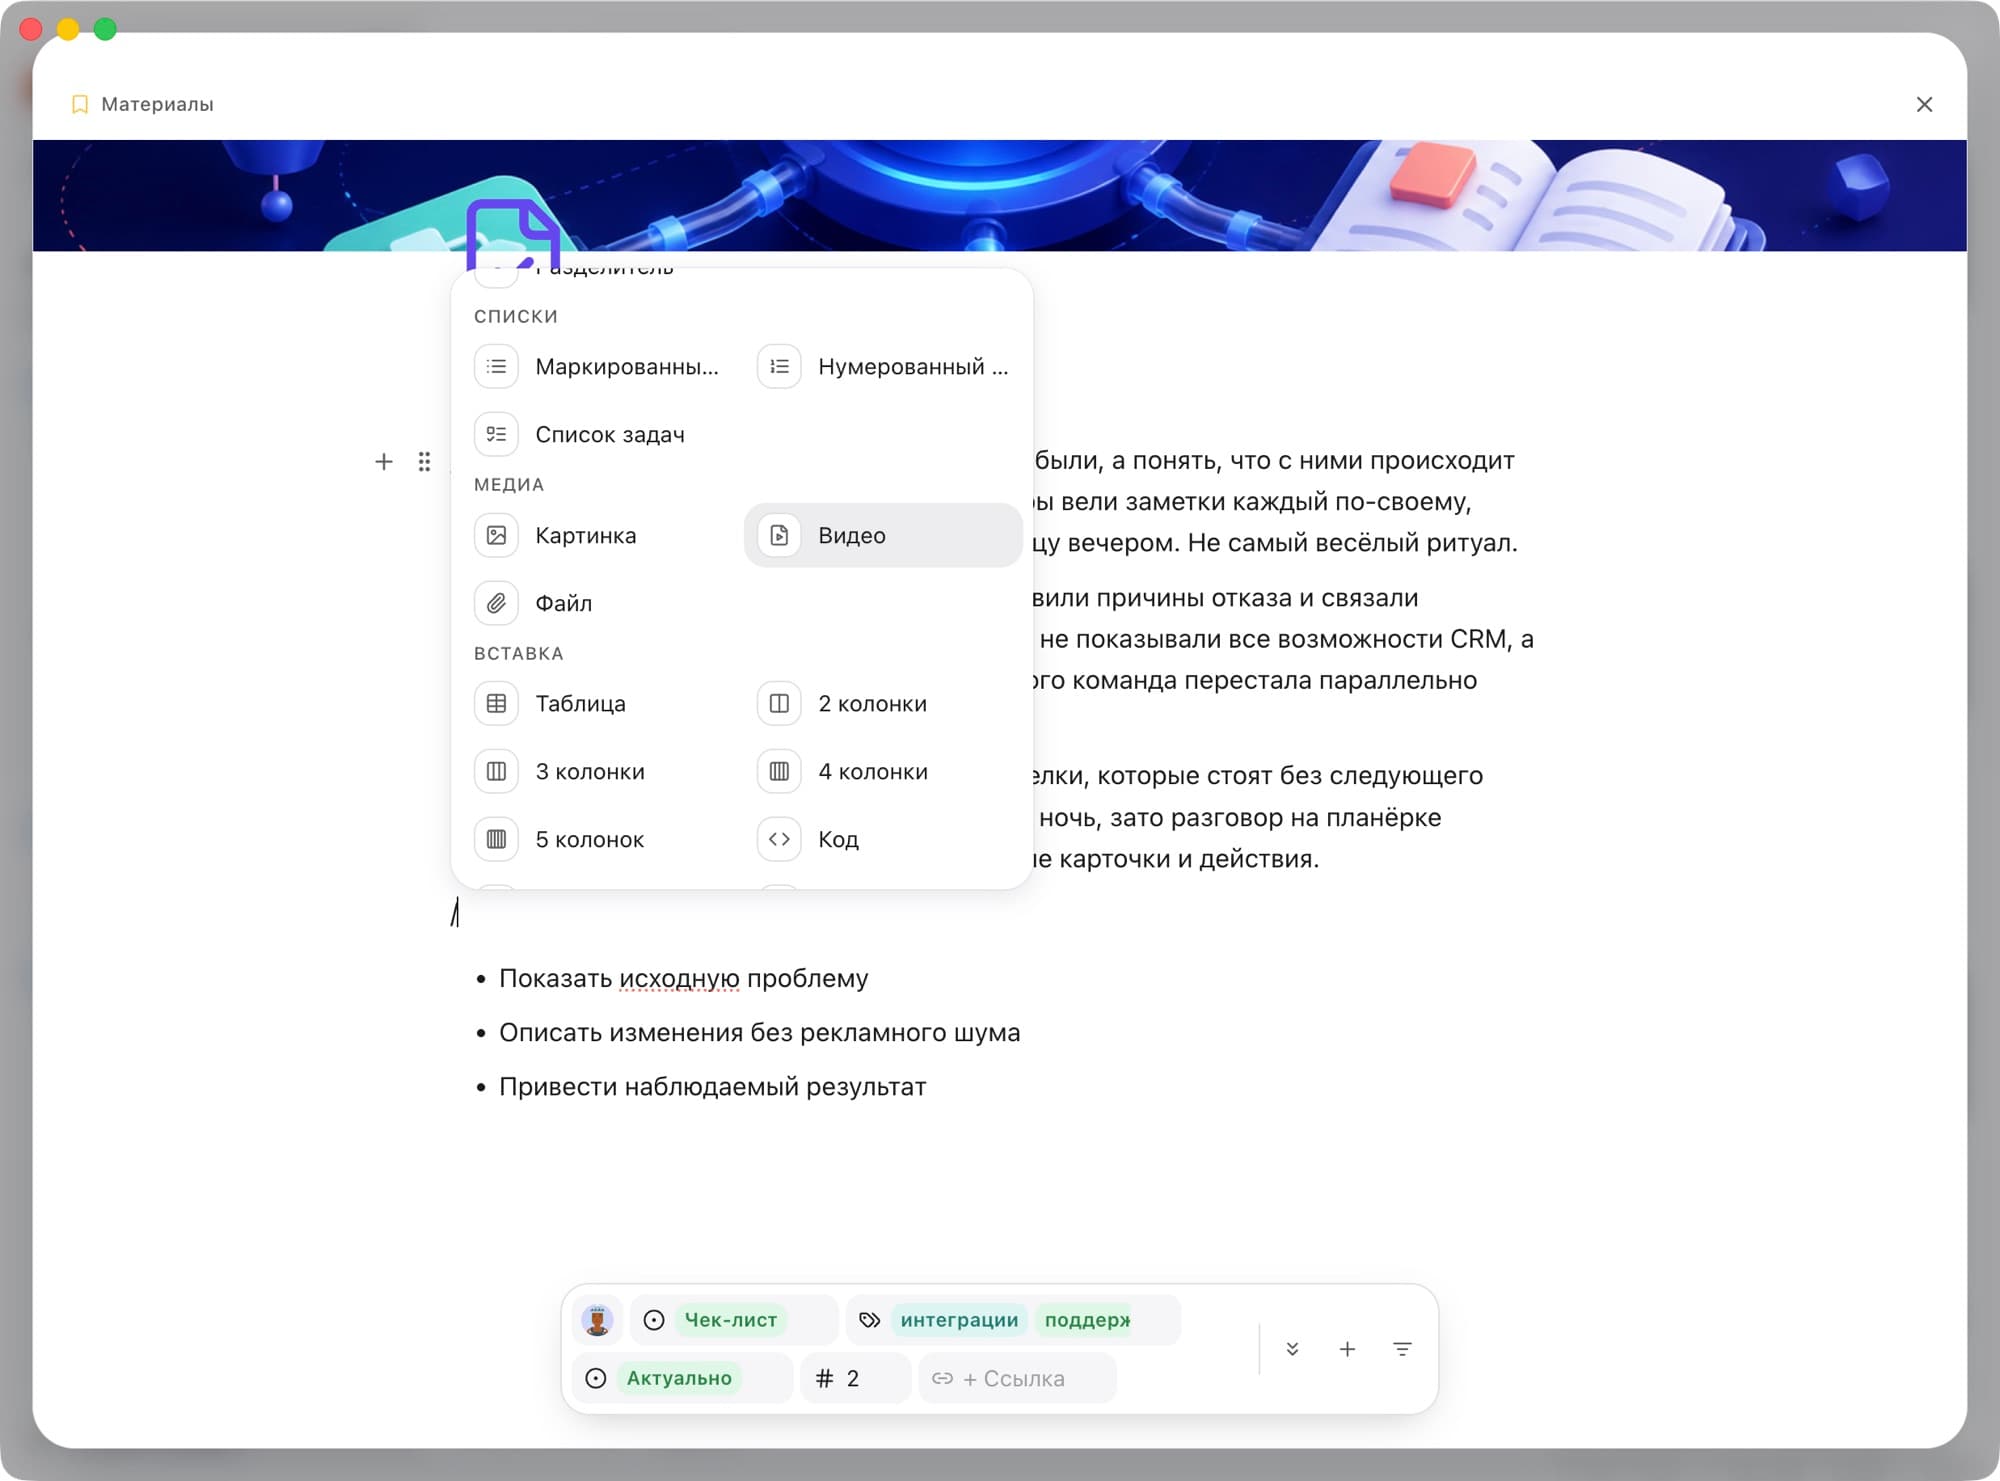
Task: Click the text Описать изменения без рекламного шума
Action: coord(759,1032)
